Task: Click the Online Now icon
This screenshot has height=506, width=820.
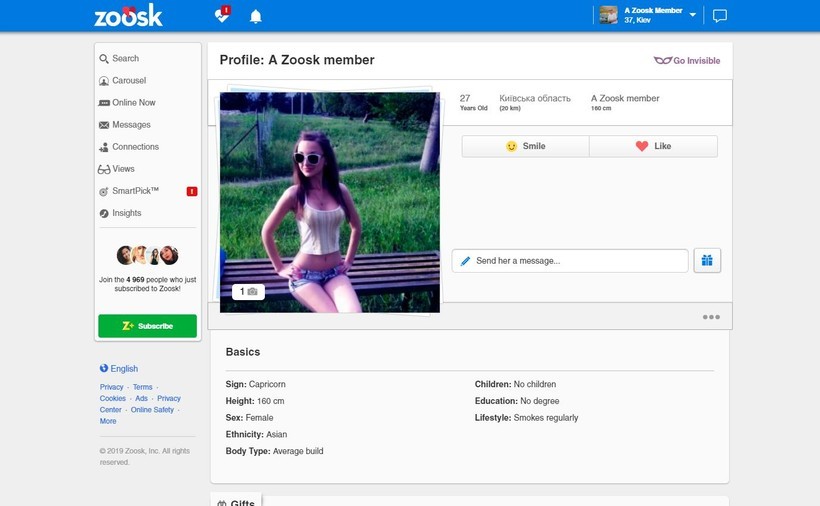Action: (104, 103)
